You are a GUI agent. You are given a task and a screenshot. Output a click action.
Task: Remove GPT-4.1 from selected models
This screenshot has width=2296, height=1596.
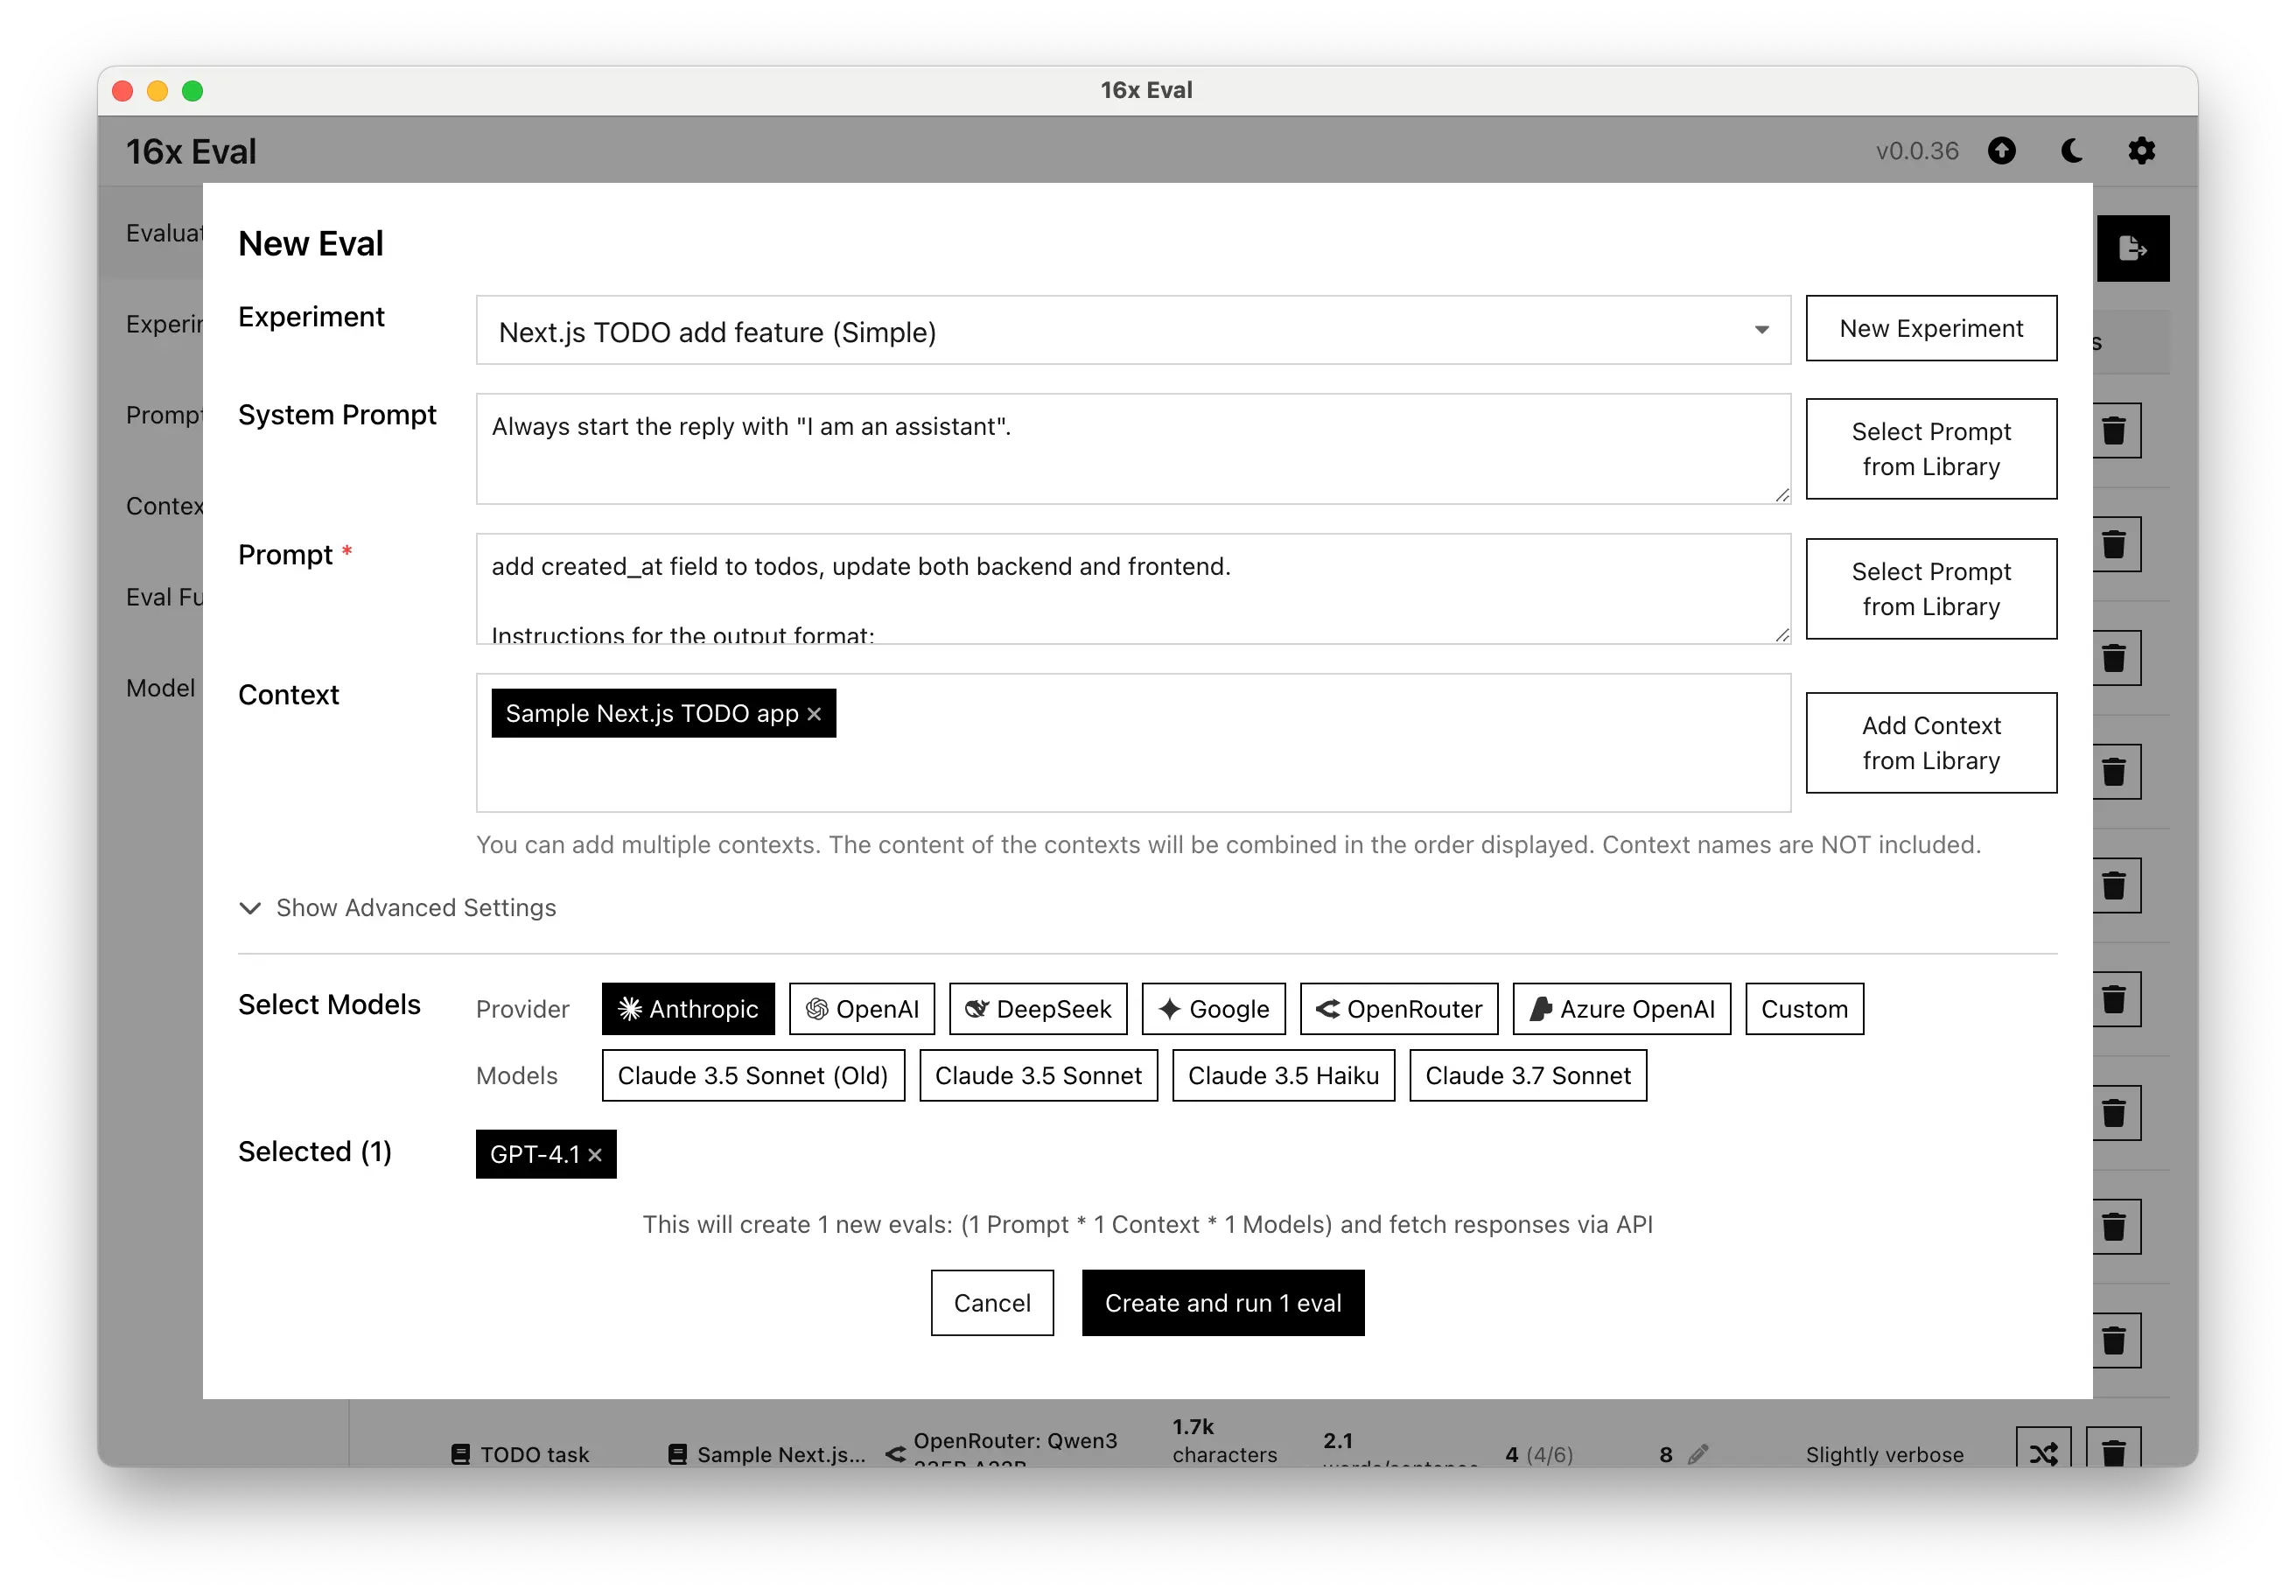[595, 1155]
